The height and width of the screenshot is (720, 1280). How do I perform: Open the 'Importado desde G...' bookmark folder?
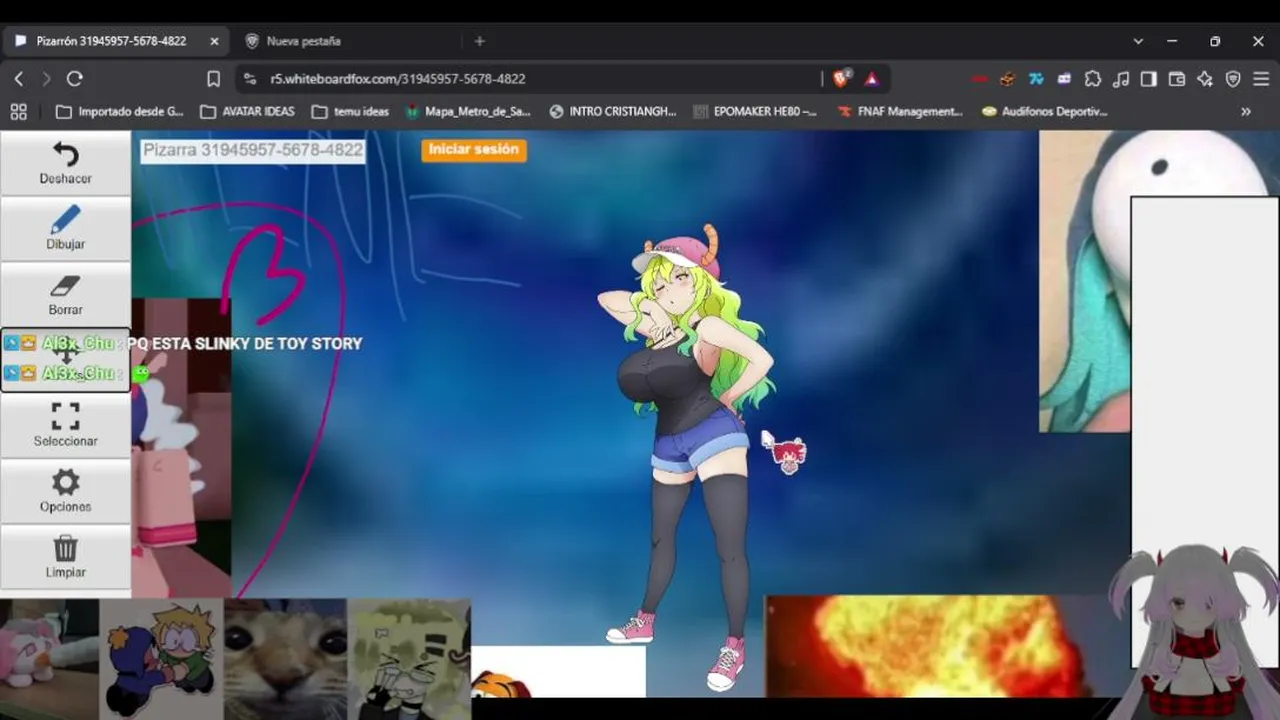click(120, 112)
